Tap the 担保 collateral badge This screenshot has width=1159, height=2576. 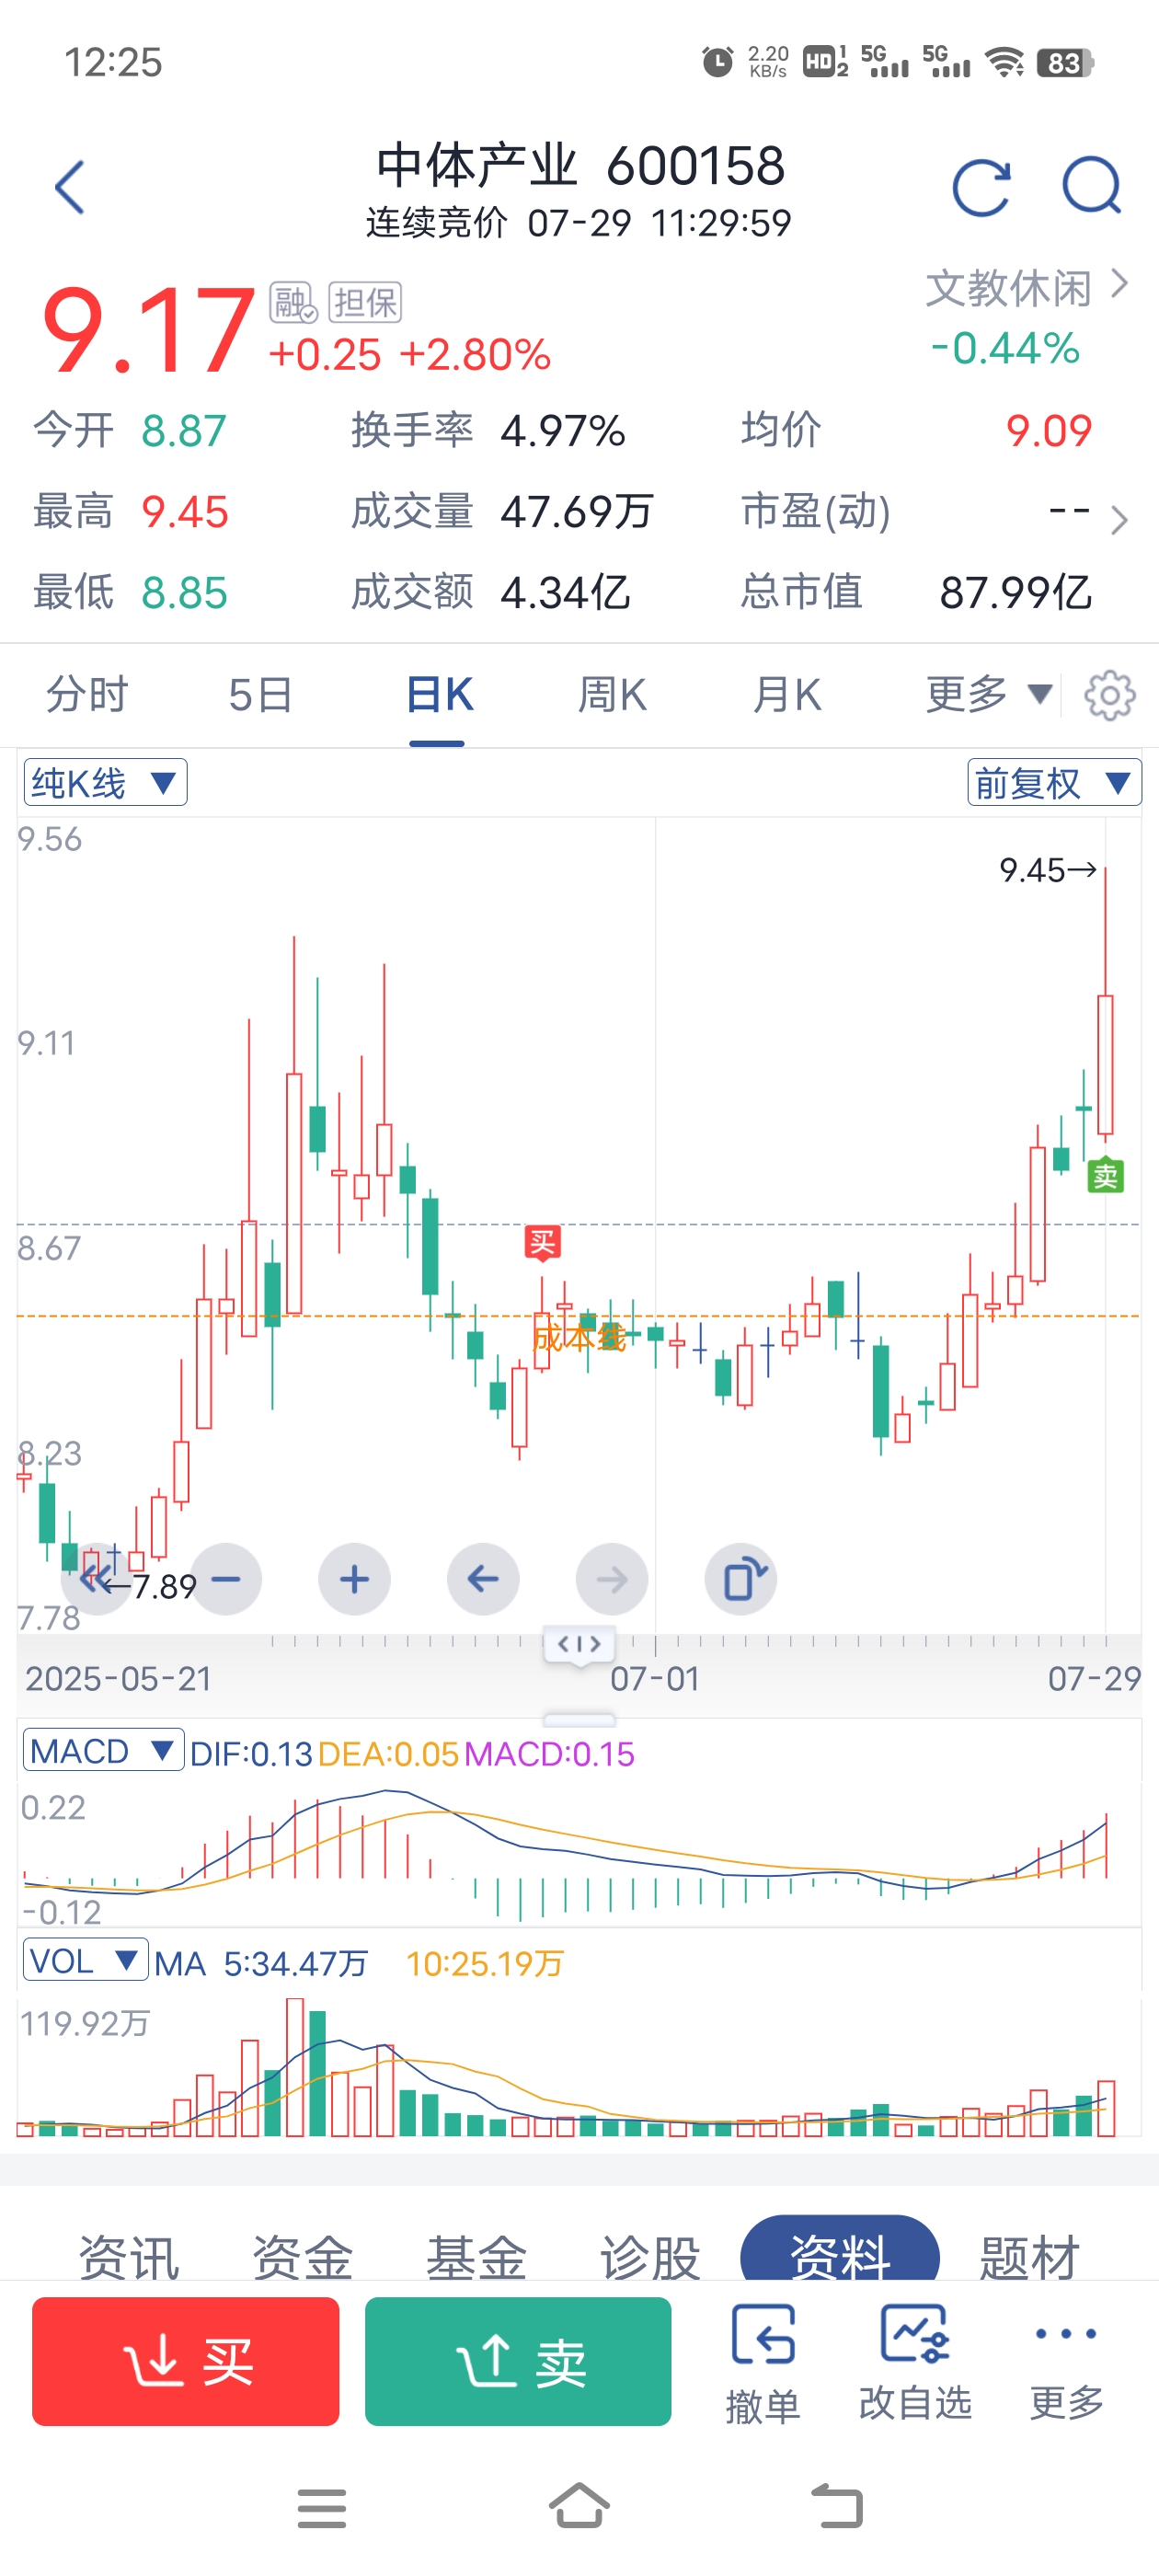coord(365,302)
